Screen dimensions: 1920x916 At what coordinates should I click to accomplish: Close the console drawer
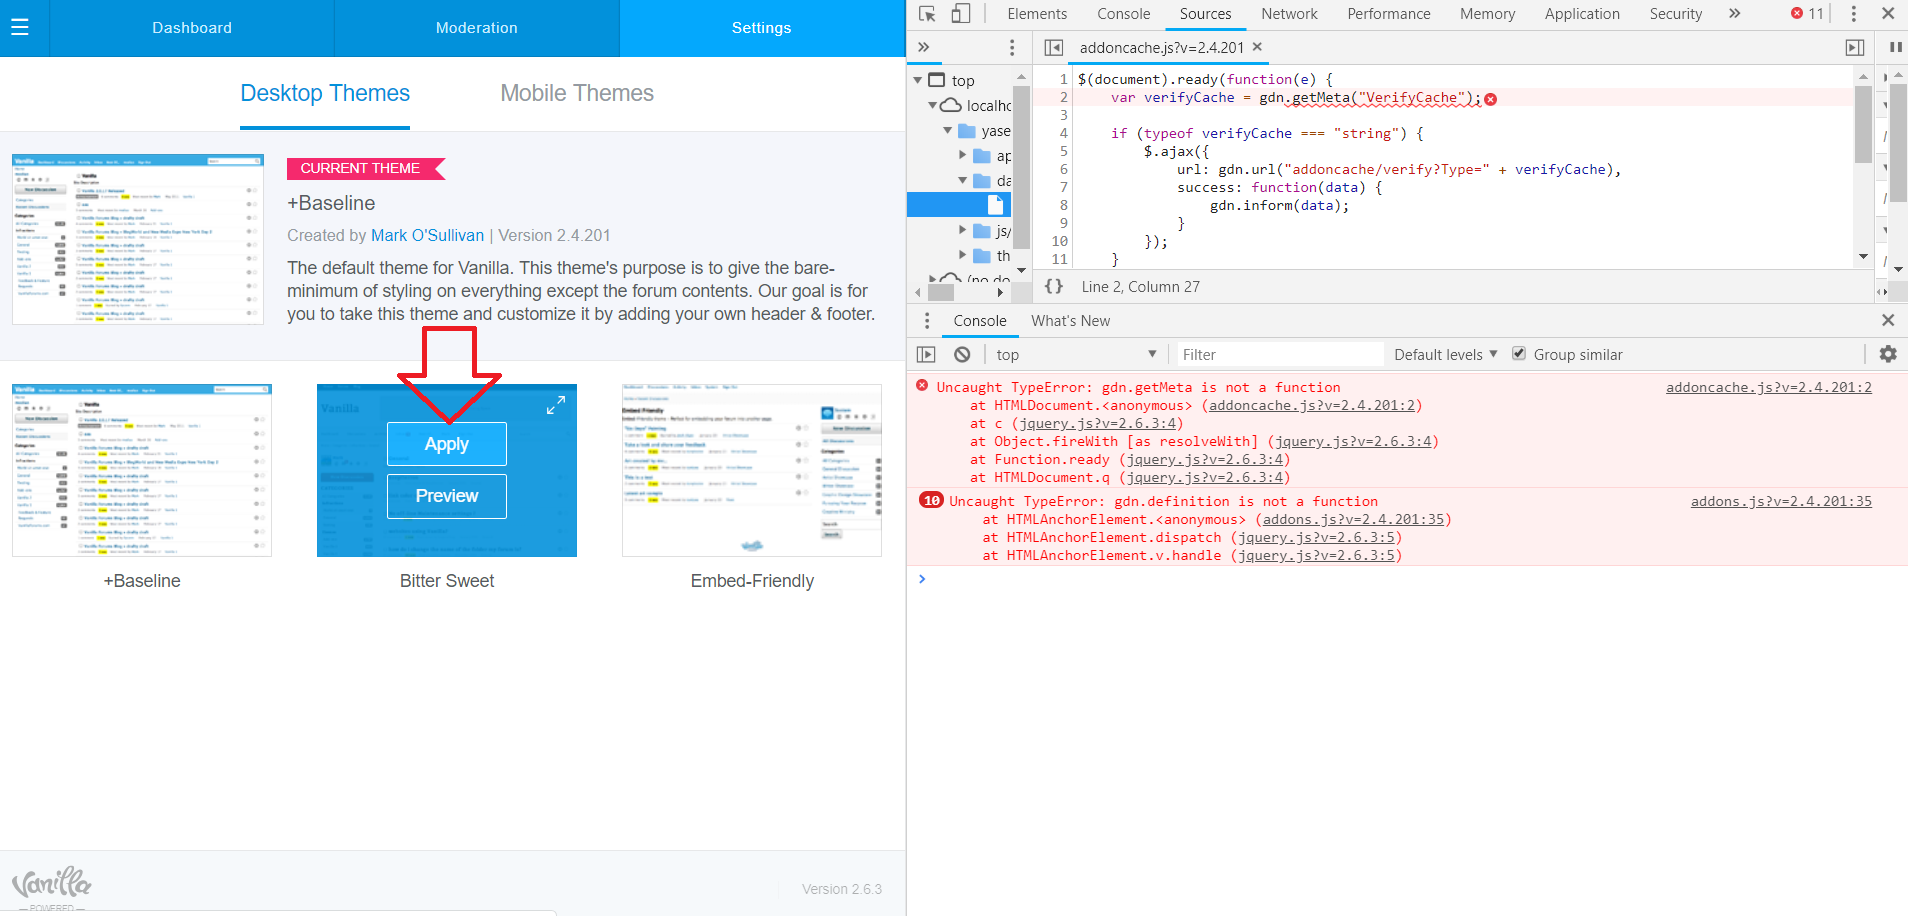pyautogui.click(x=1888, y=320)
